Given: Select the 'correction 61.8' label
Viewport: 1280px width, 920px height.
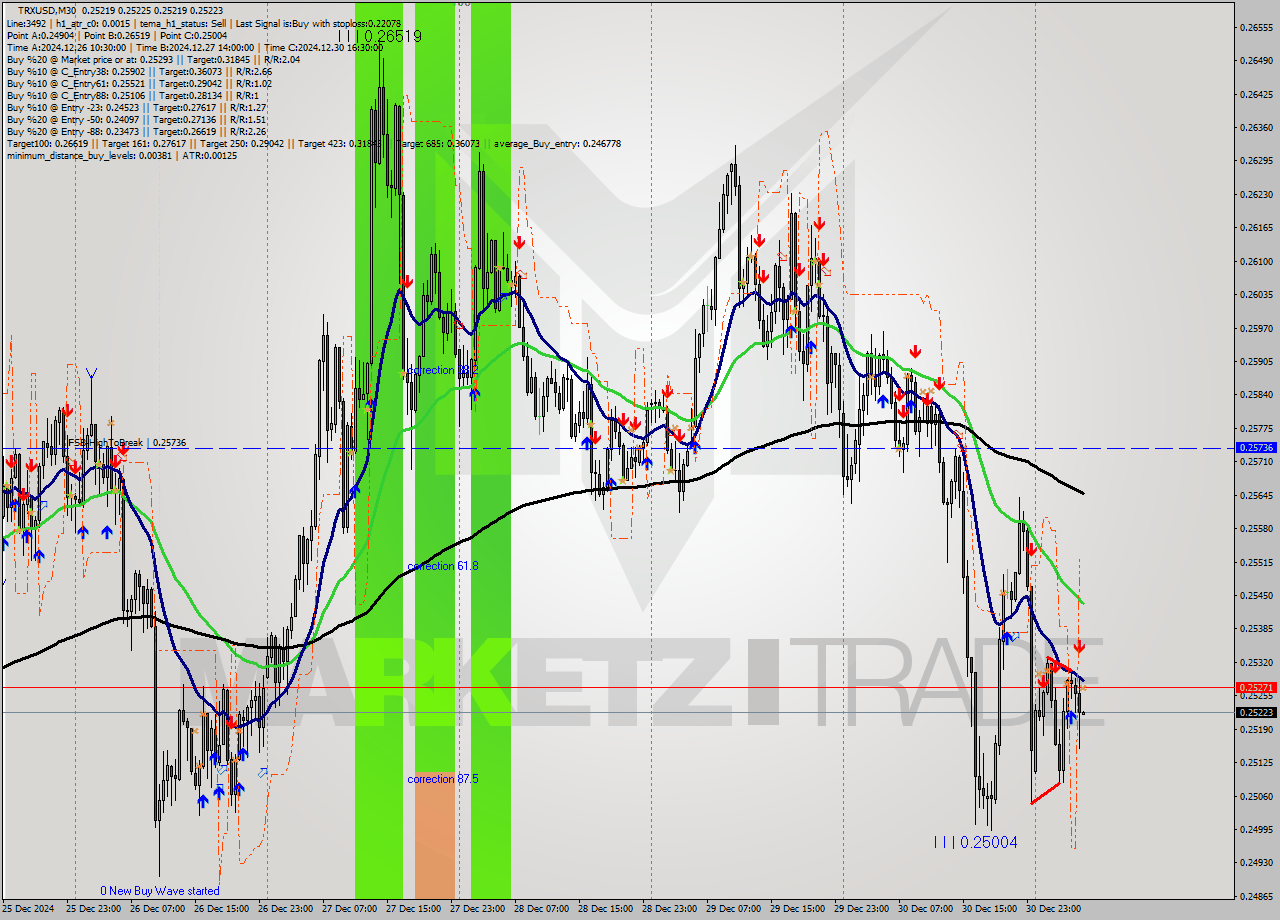Looking at the screenshot, I should coord(443,566).
